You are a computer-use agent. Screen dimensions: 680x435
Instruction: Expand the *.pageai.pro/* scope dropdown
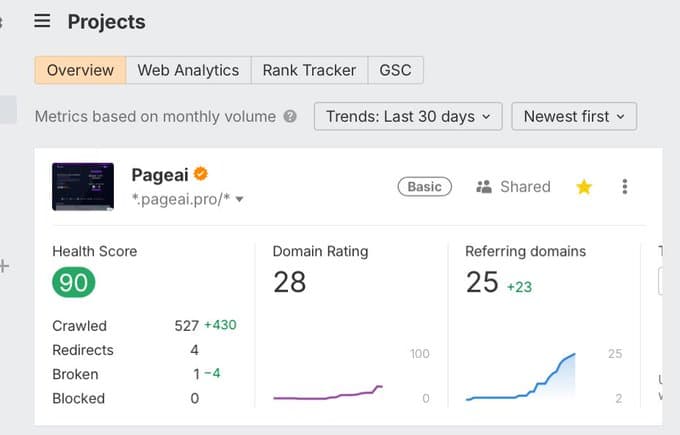coord(239,200)
